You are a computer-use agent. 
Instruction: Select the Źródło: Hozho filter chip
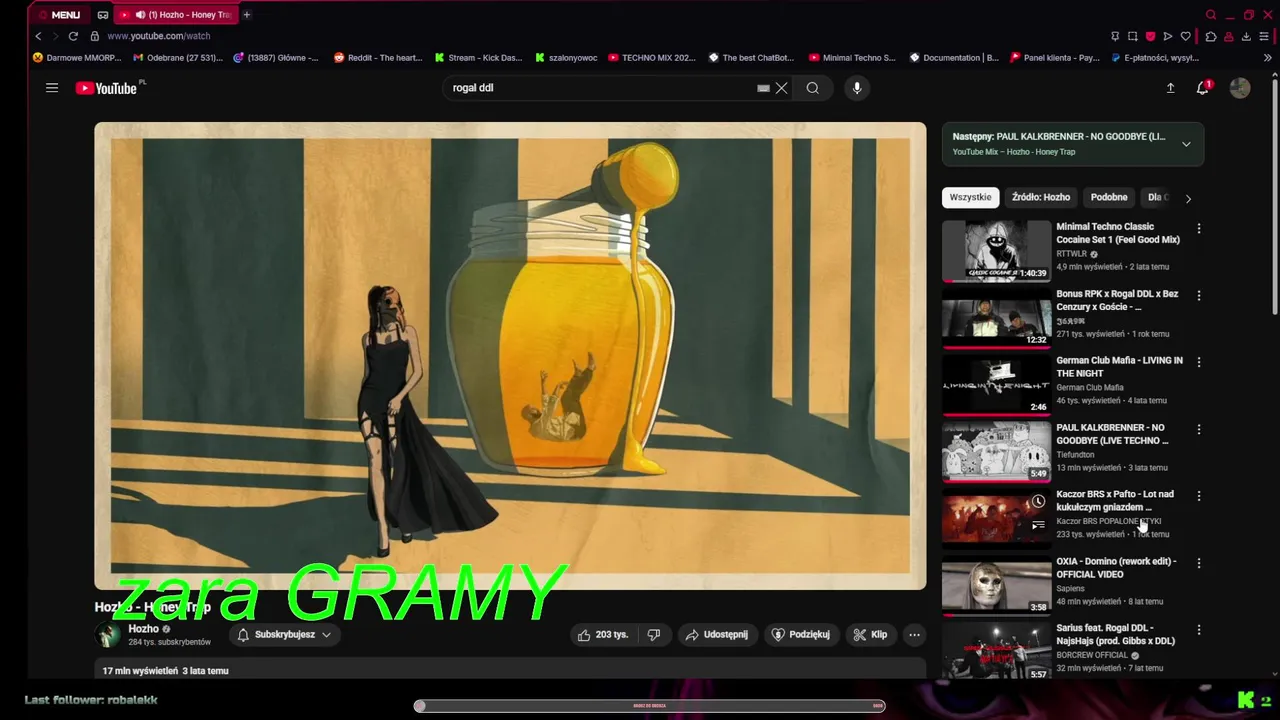[x=1040, y=197]
